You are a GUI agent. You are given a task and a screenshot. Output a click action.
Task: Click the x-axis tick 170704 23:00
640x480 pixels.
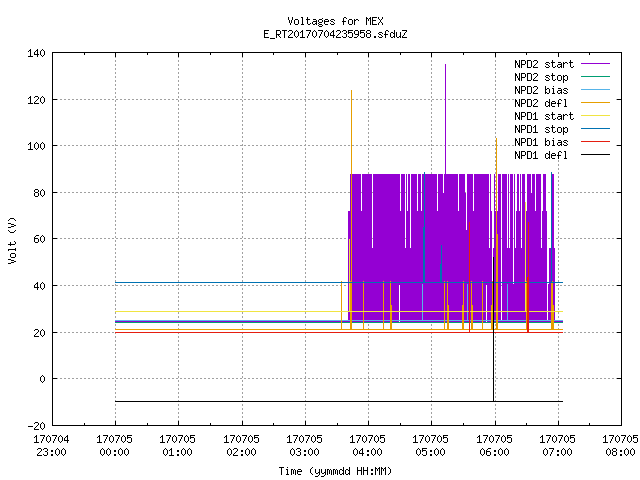(x=51, y=446)
